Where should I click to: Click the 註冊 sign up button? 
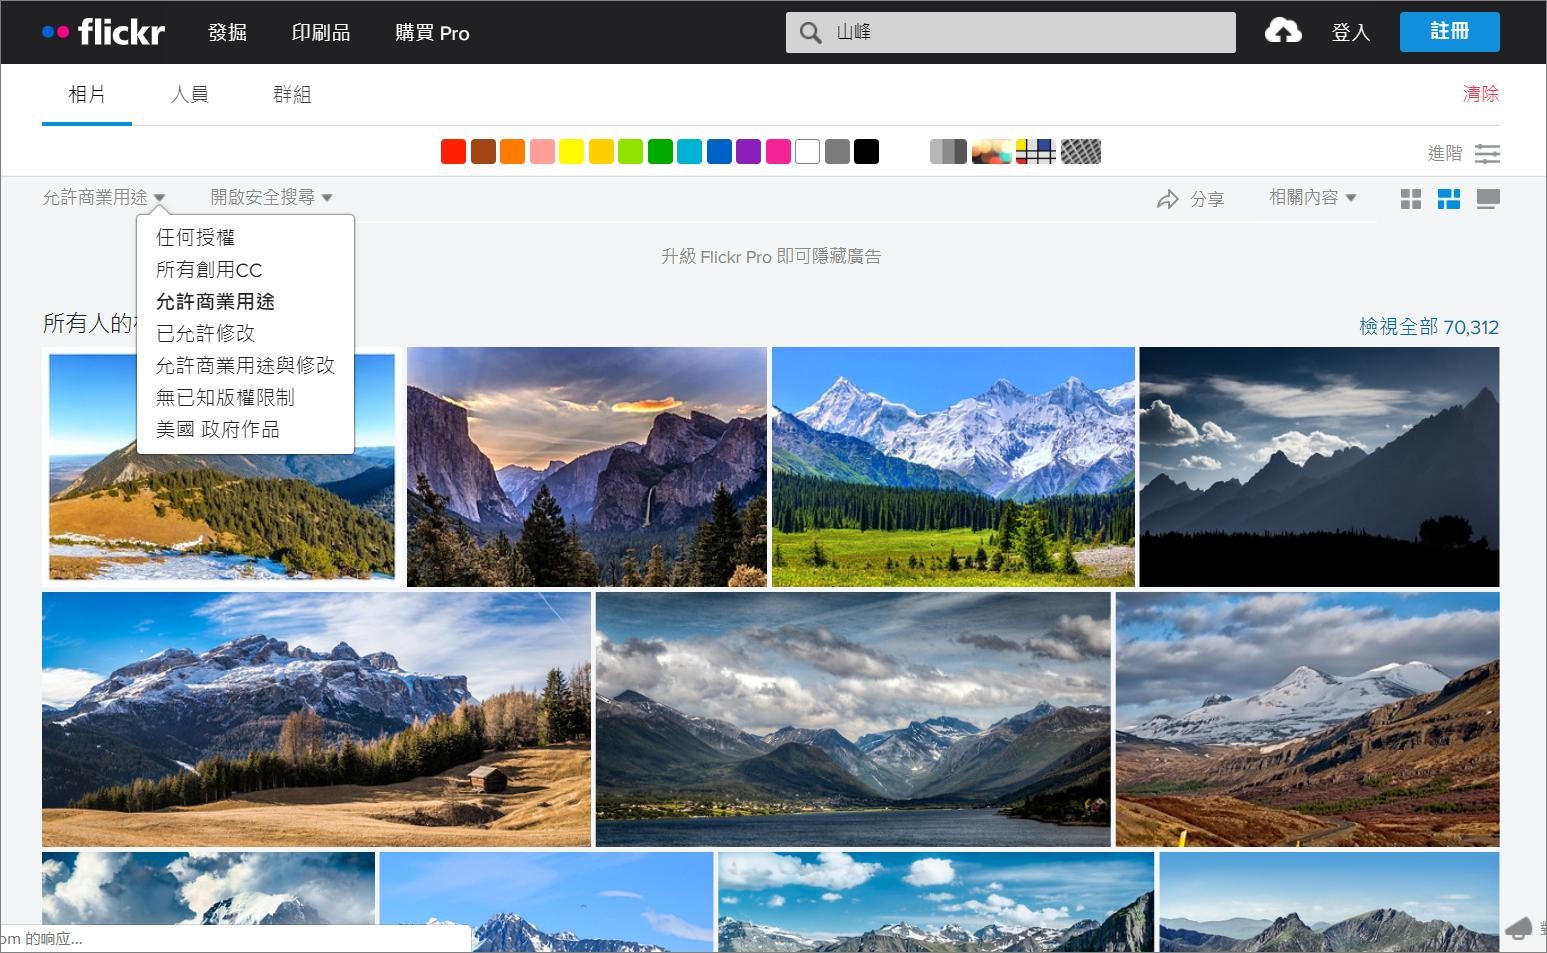(x=1449, y=32)
